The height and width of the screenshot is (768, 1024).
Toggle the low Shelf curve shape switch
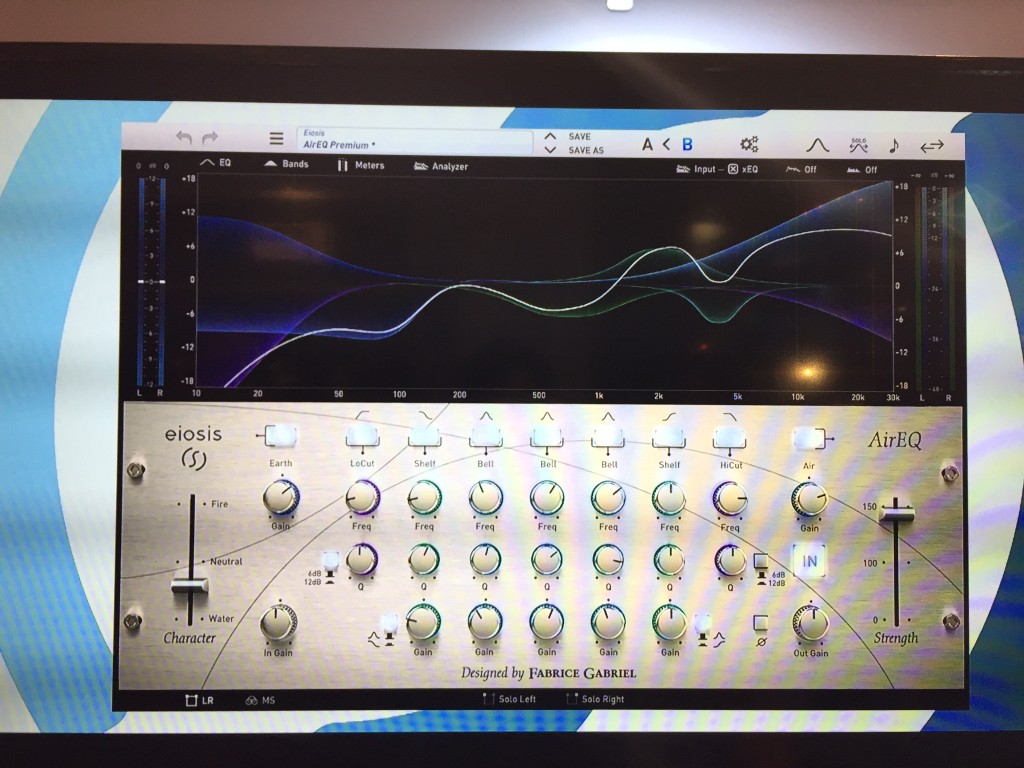coord(389,622)
